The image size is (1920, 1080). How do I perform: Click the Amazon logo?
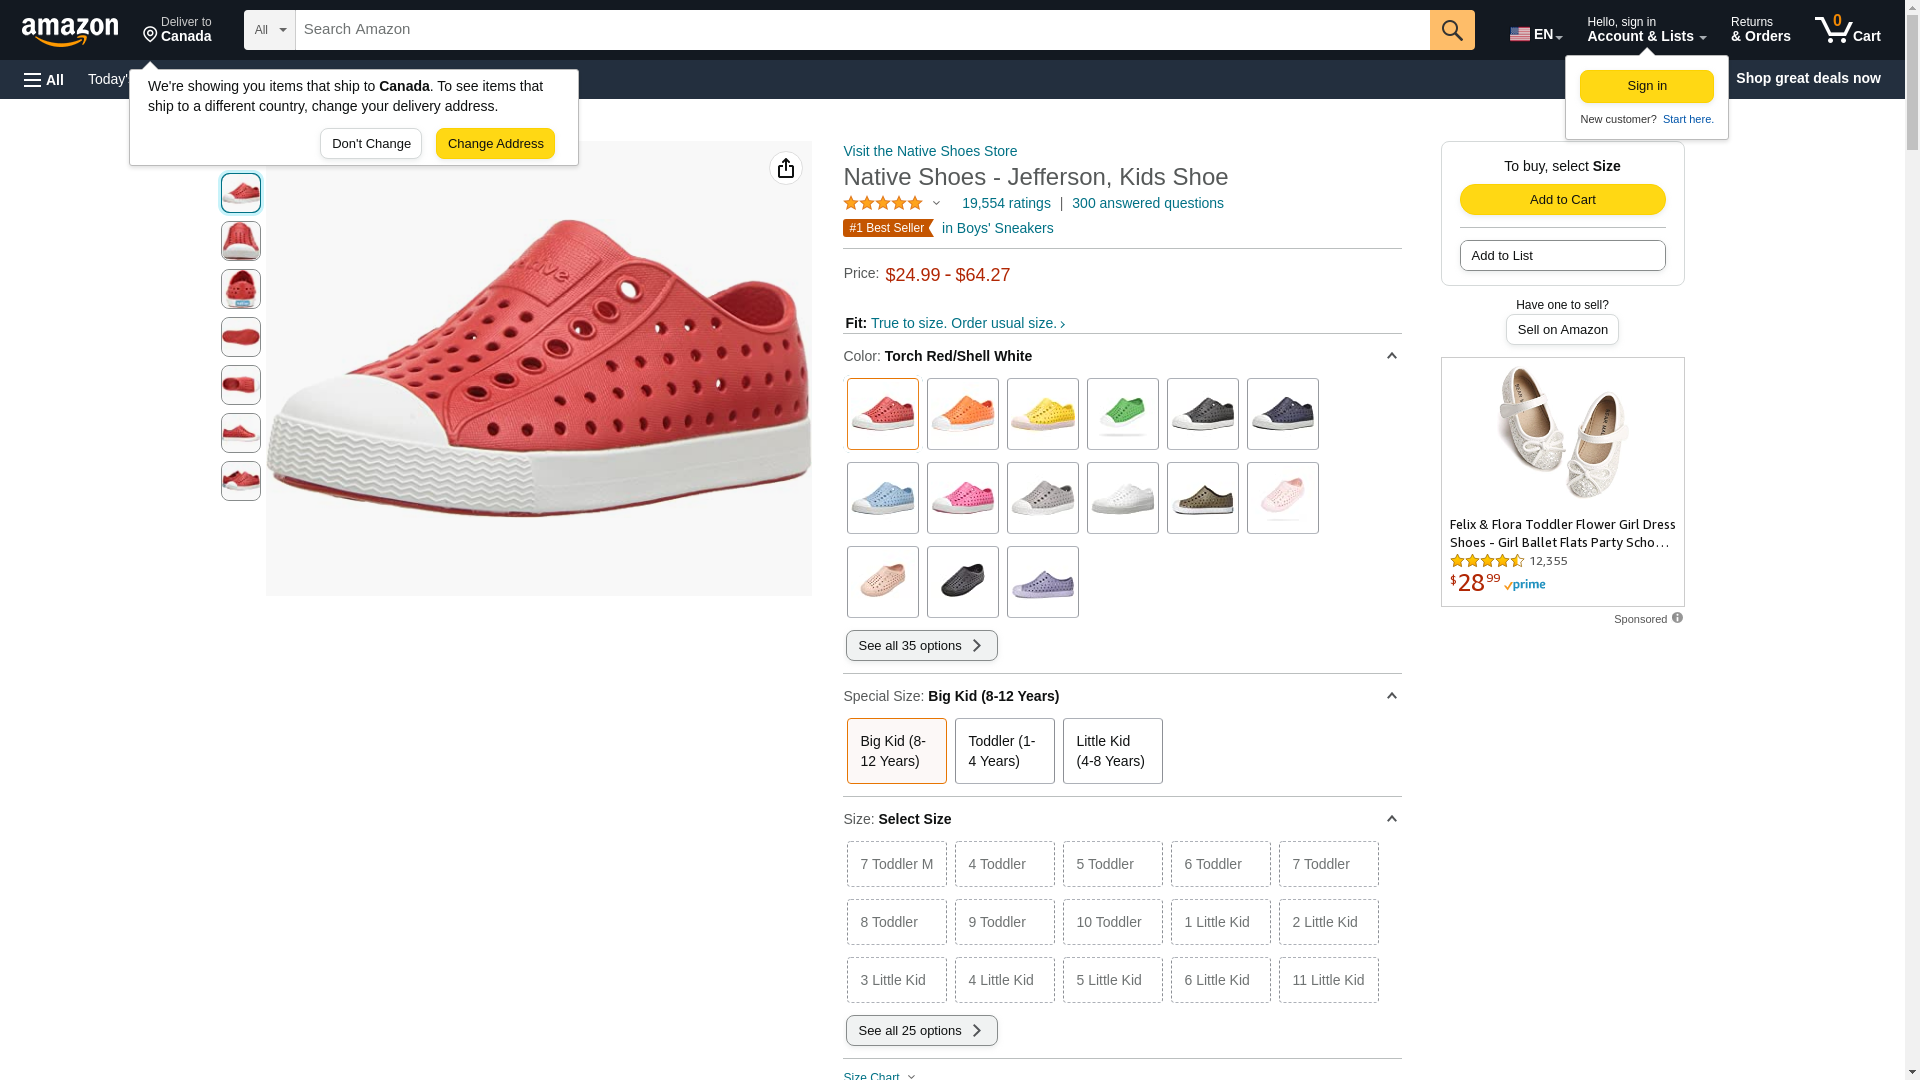point(70,31)
